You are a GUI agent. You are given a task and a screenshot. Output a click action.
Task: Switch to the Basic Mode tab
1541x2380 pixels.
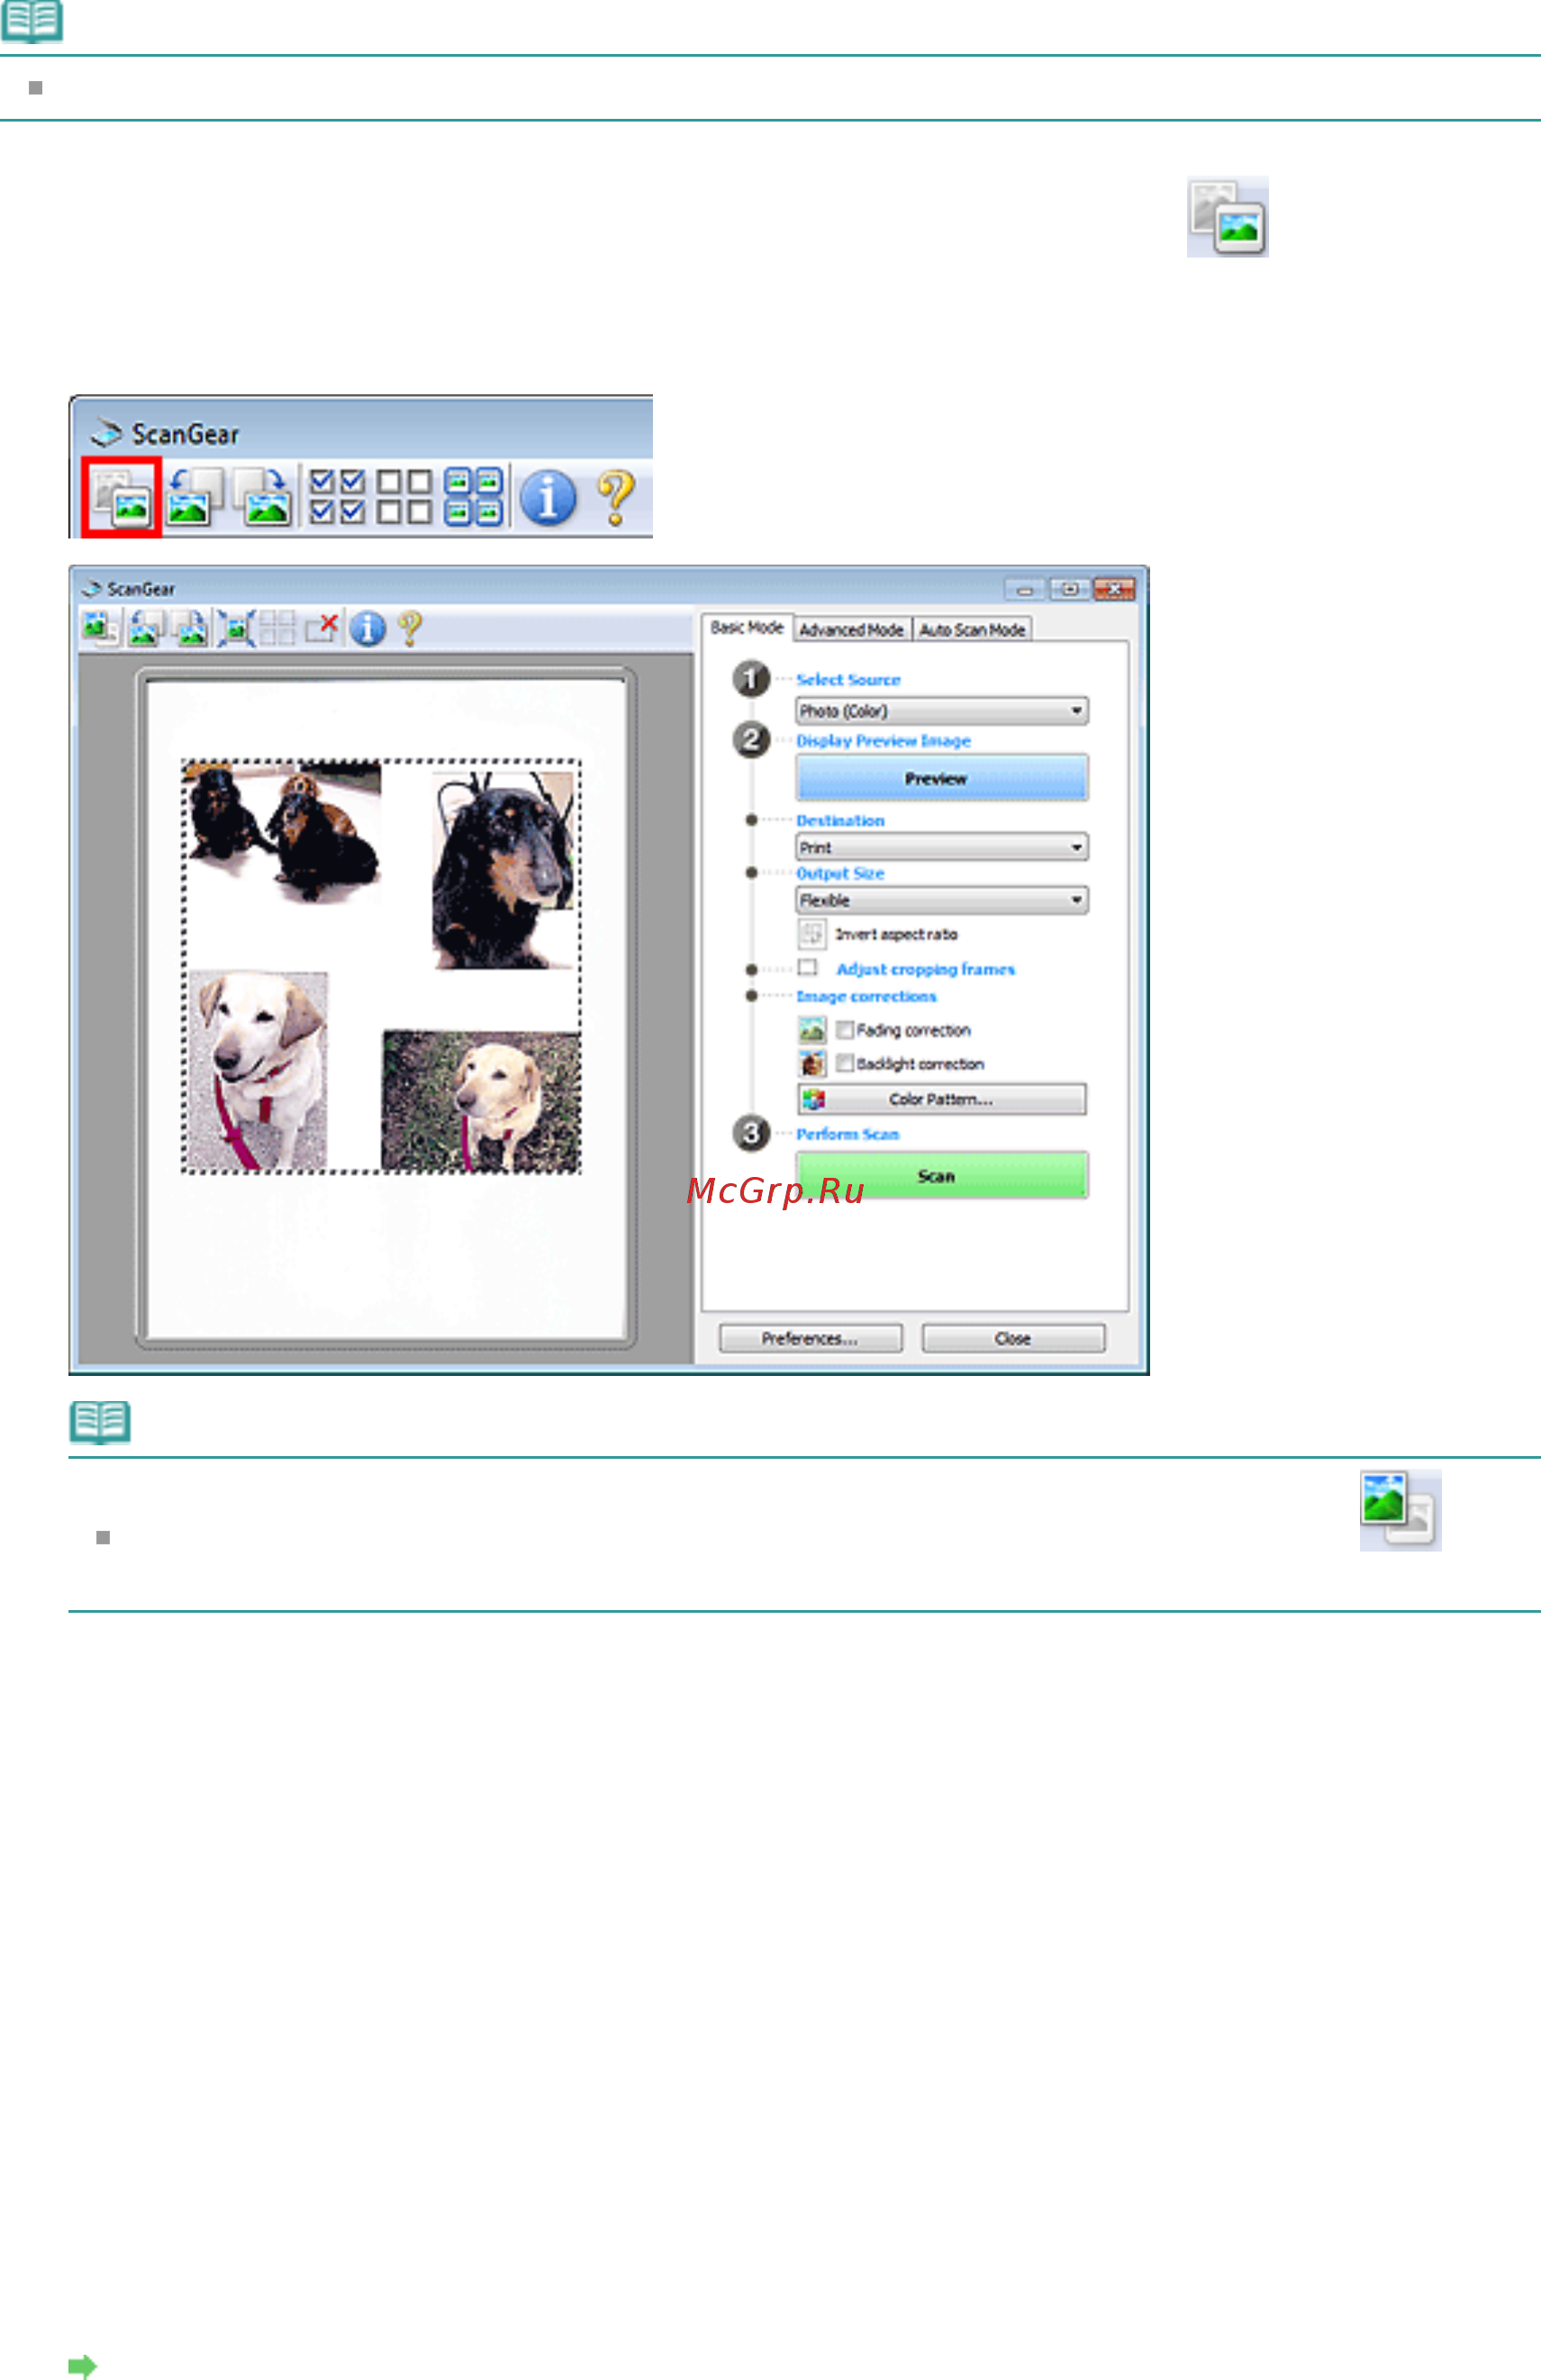[x=747, y=628]
